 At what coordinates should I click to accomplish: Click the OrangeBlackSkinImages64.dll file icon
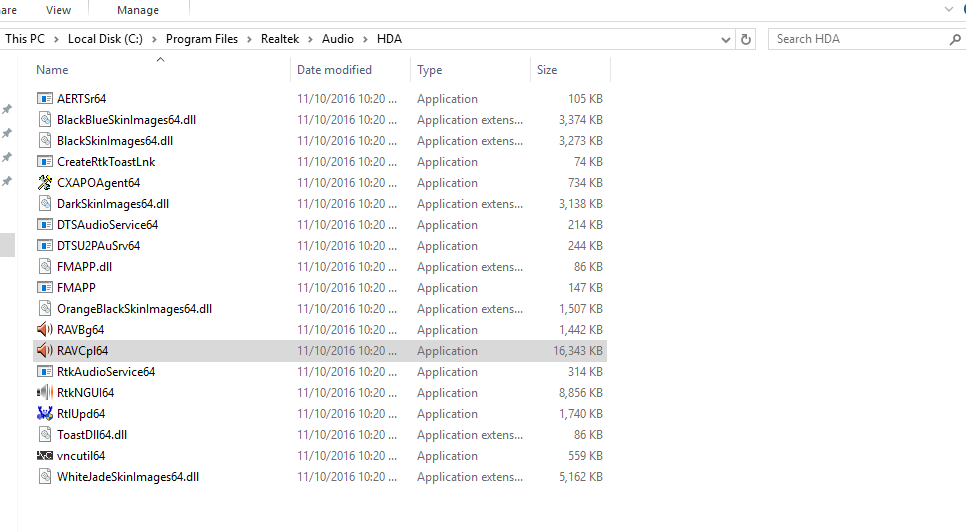(44, 308)
